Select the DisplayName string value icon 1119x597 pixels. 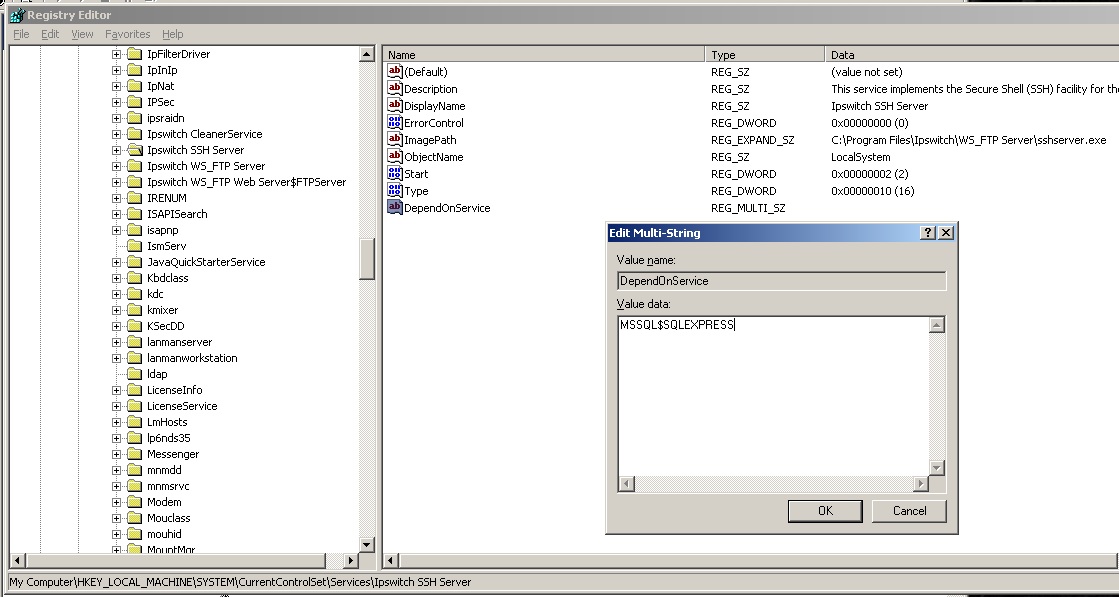395,106
